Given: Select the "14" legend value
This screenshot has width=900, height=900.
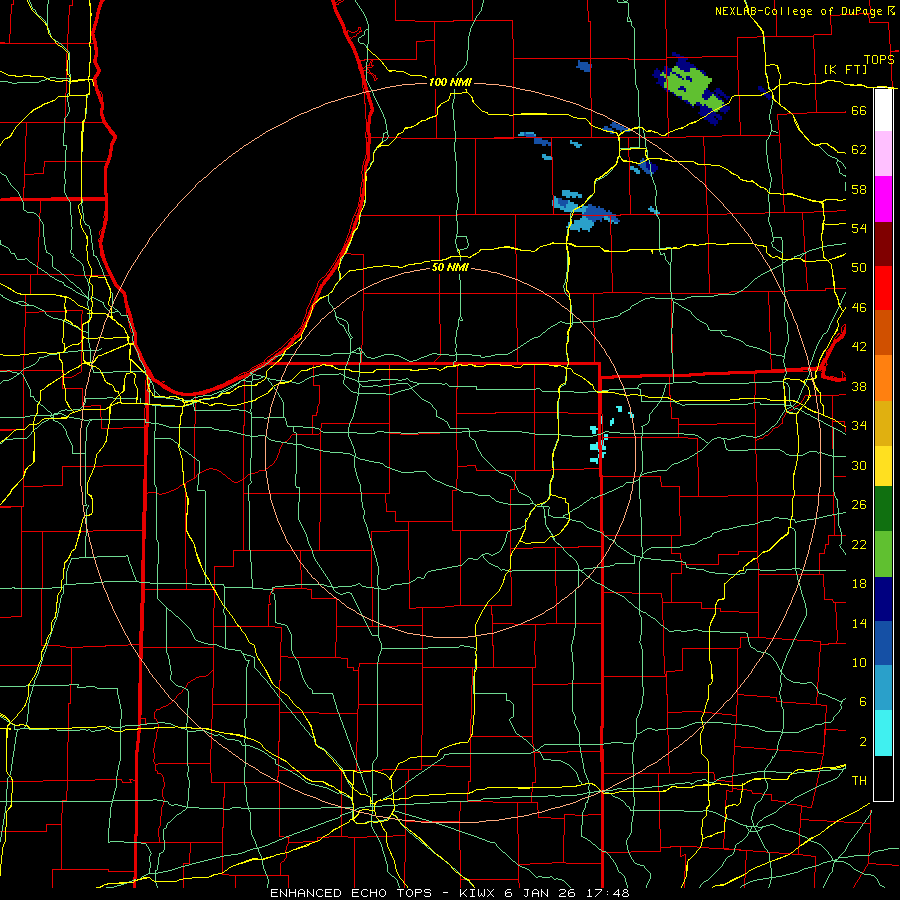Looking at the screenshot, I should [x=859, y=623].
